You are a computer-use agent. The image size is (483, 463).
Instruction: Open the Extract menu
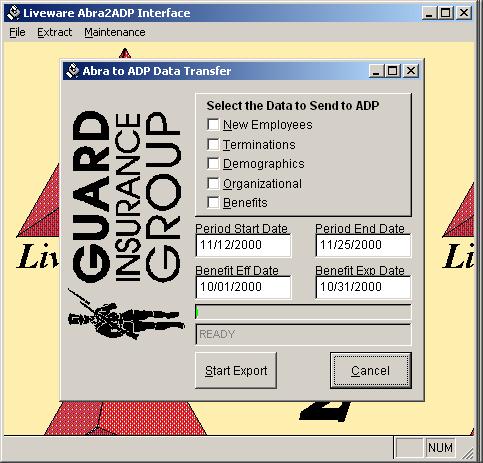click(54, 32)
